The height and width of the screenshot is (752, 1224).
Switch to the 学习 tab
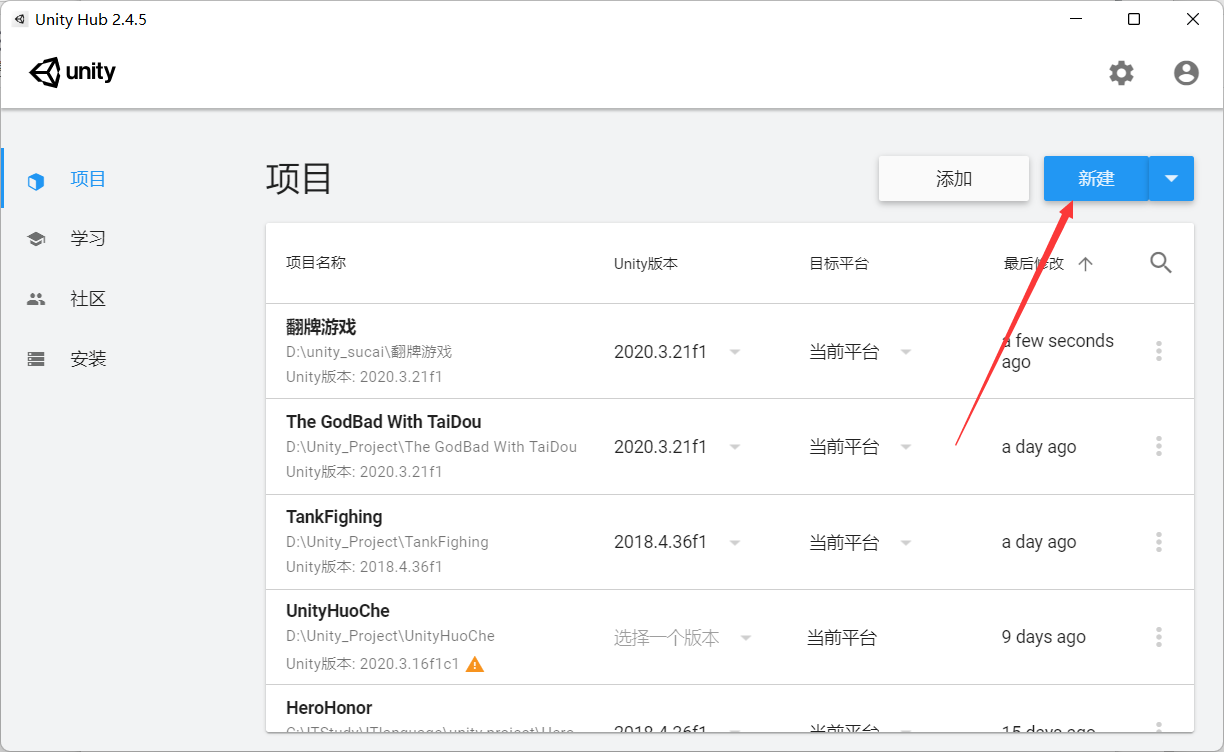pos(88,239)
